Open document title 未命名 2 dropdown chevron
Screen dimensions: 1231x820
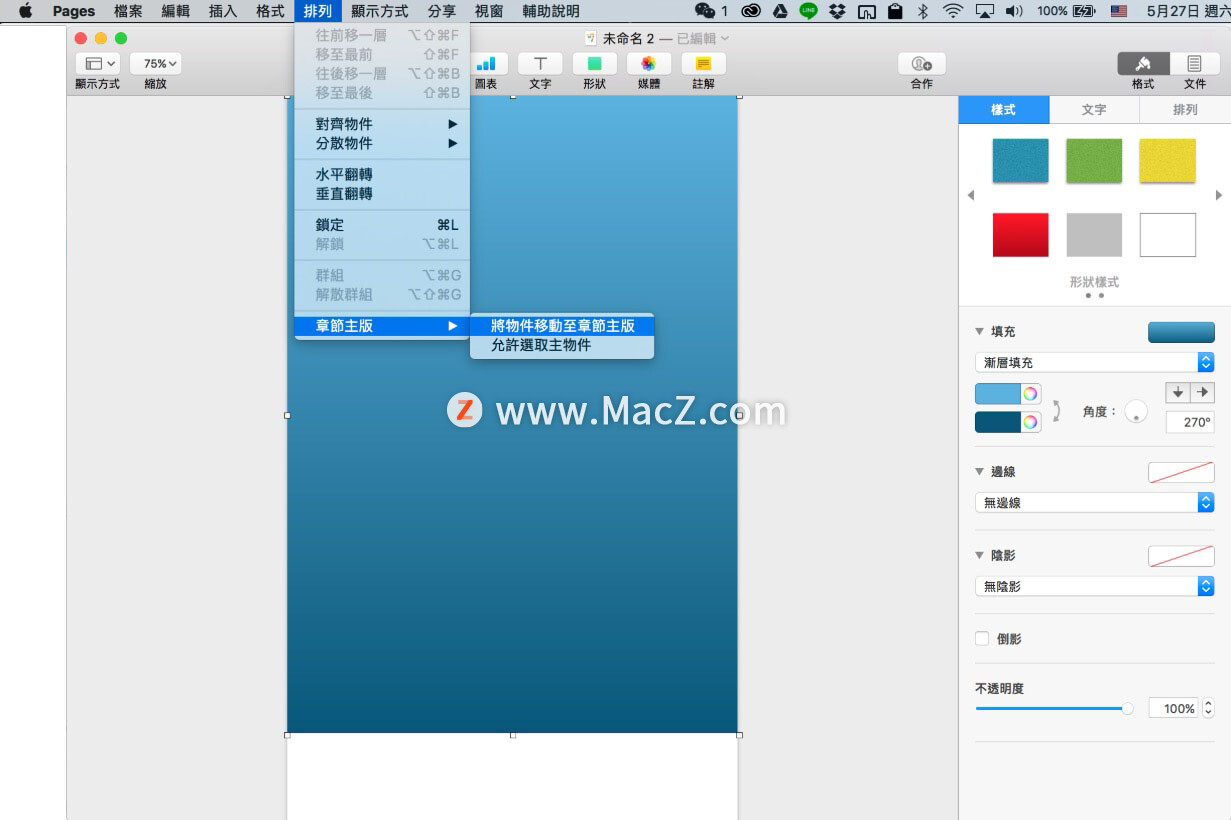725,38
